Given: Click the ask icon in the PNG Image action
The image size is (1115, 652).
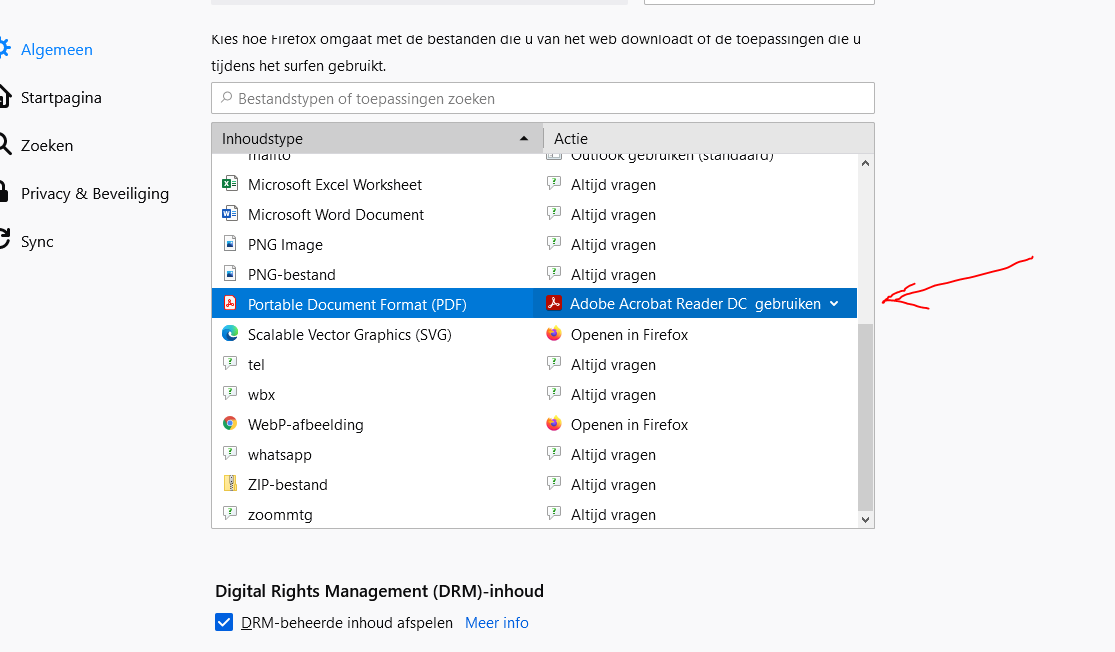Looking at the screenshot, I should [x=554, y=243].
